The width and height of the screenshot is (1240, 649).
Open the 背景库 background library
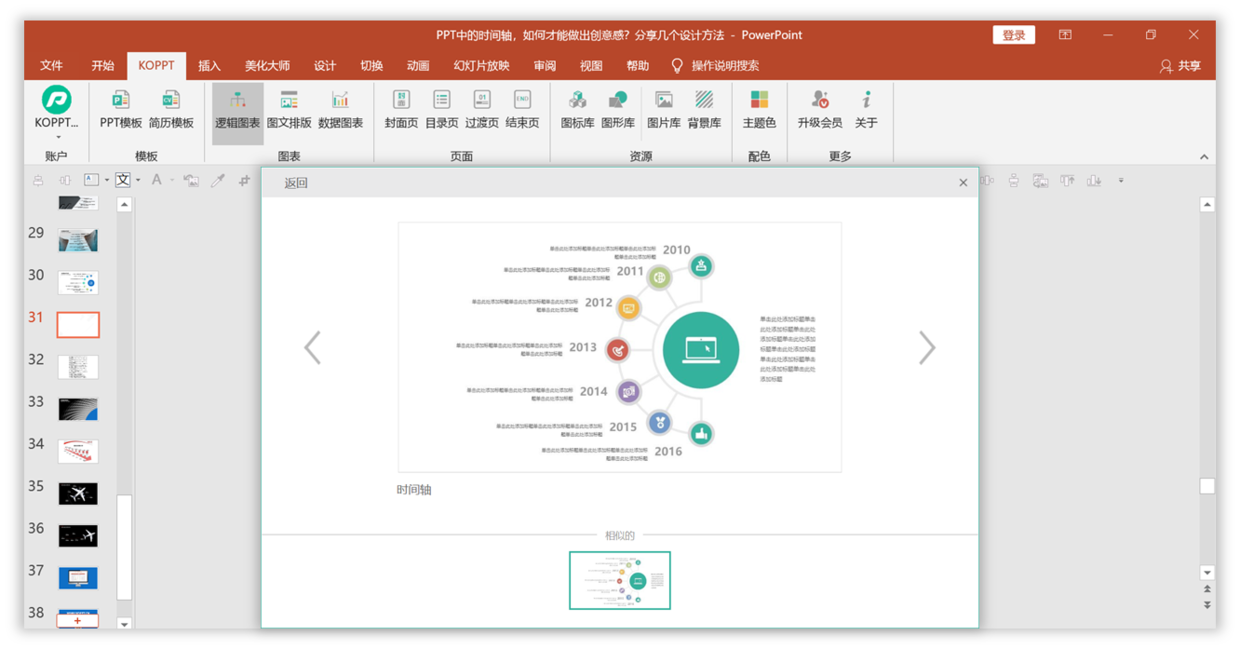pyautogui.click(x=704, y=110)
